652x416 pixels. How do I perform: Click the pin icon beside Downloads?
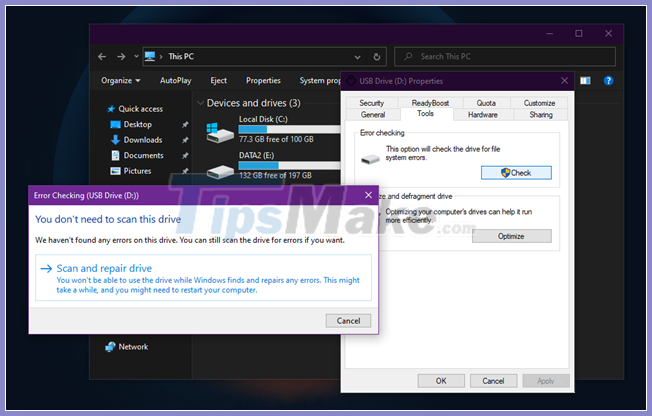[x=185, y=140]
